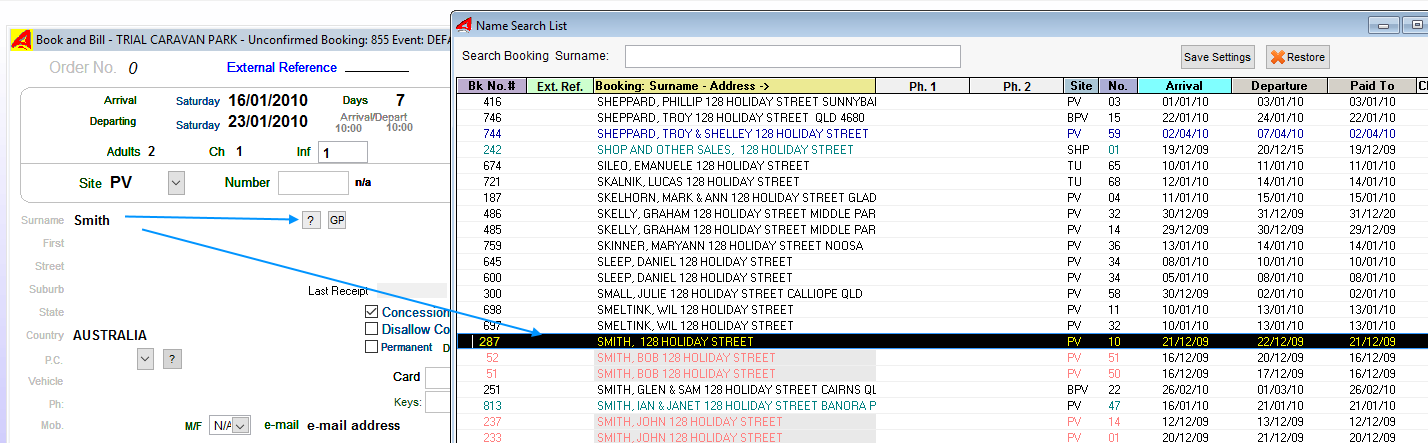Tick the Permanent checkbox
This screenshot has width=1428, height=443.
coord(372,347)
